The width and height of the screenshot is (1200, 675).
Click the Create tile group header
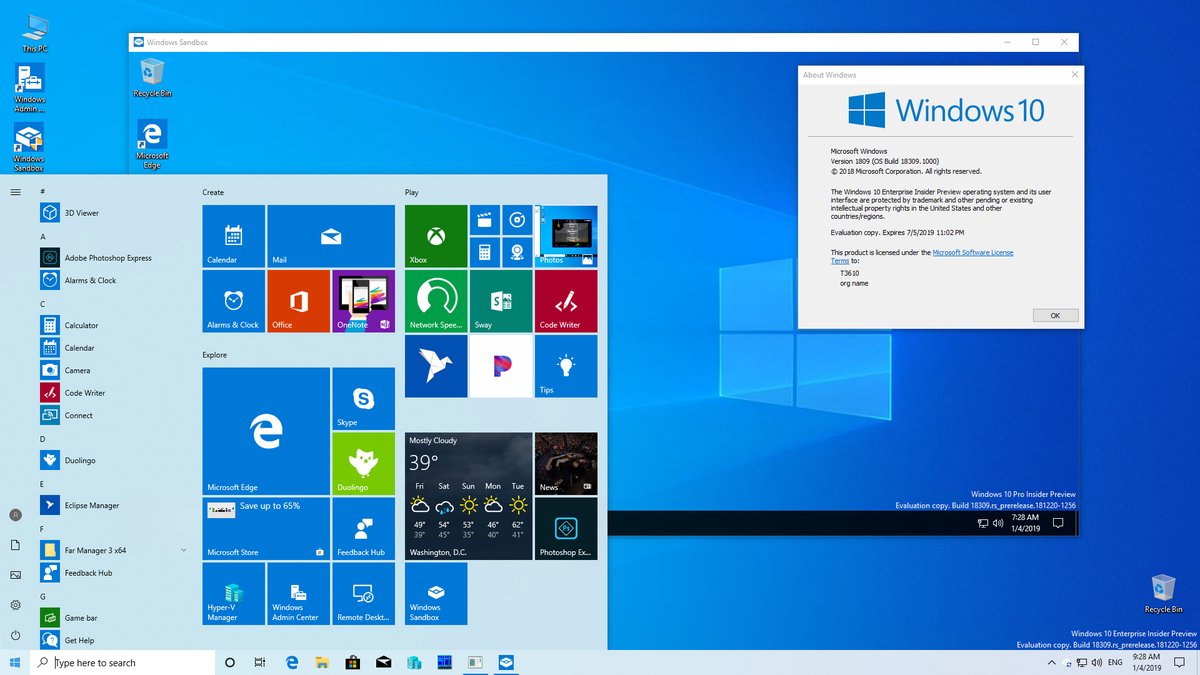[x=213, y=192]
